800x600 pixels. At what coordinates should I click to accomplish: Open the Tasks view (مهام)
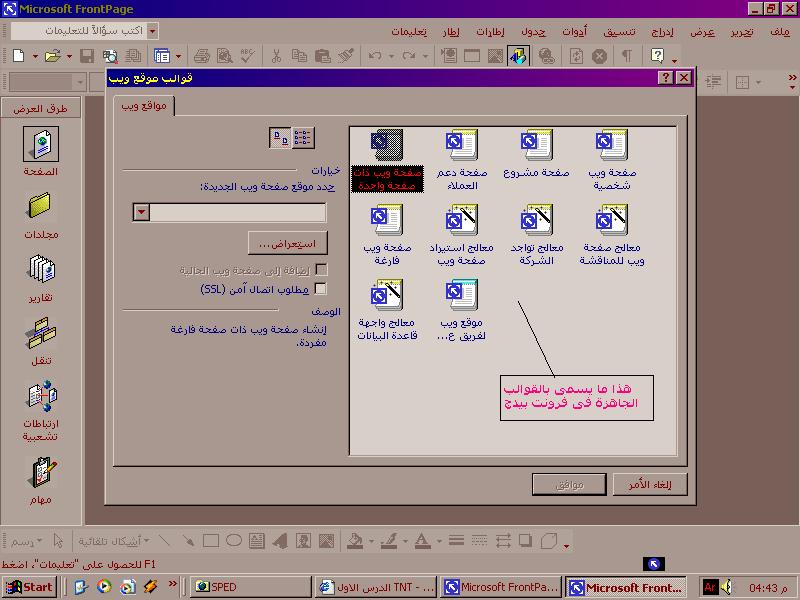click(41, 481)
